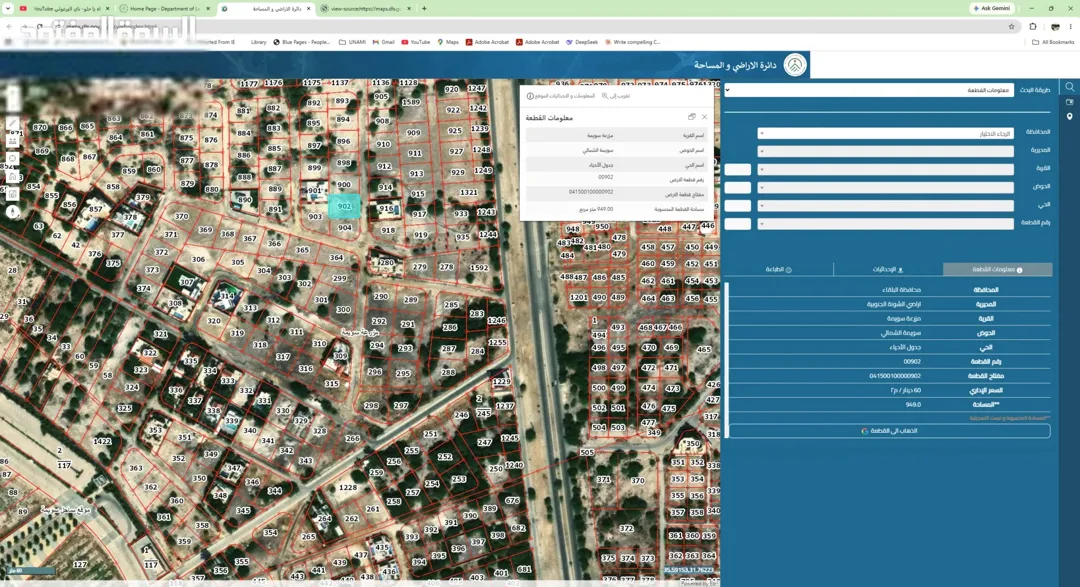Close the parcel information popup
Viewport: 1080px width, 587px height.
(x=704, y=117)
